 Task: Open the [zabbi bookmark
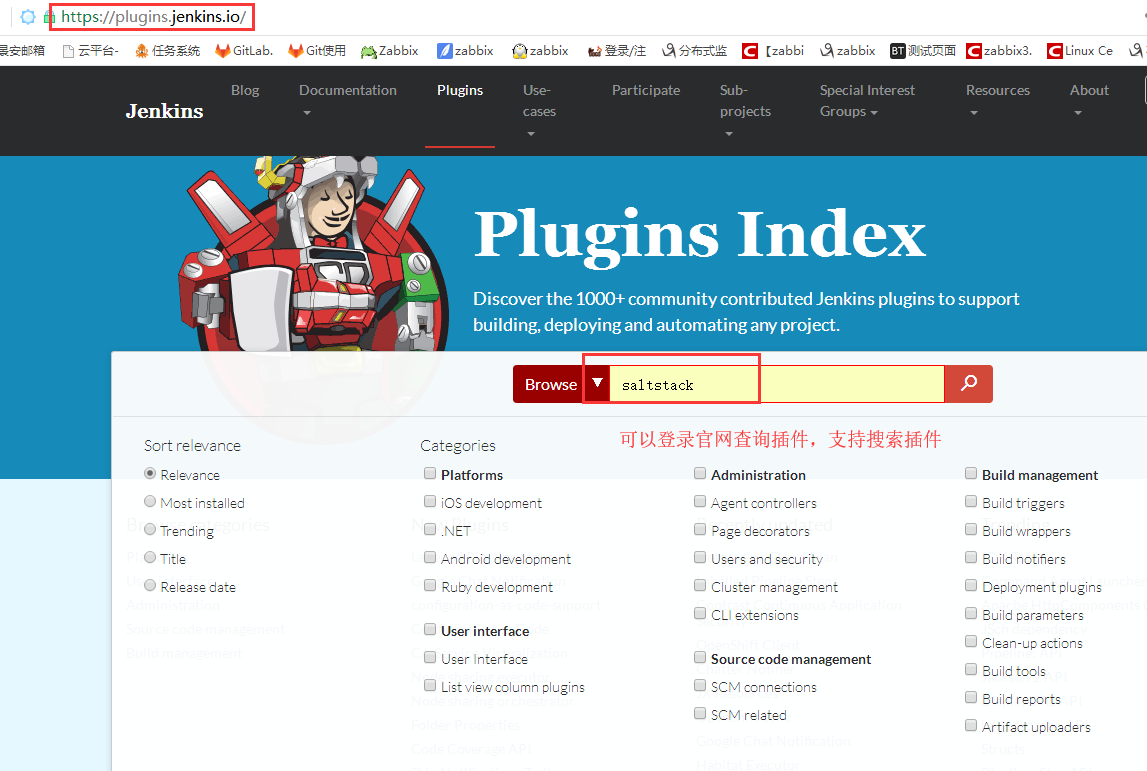[x=773, y=50]
